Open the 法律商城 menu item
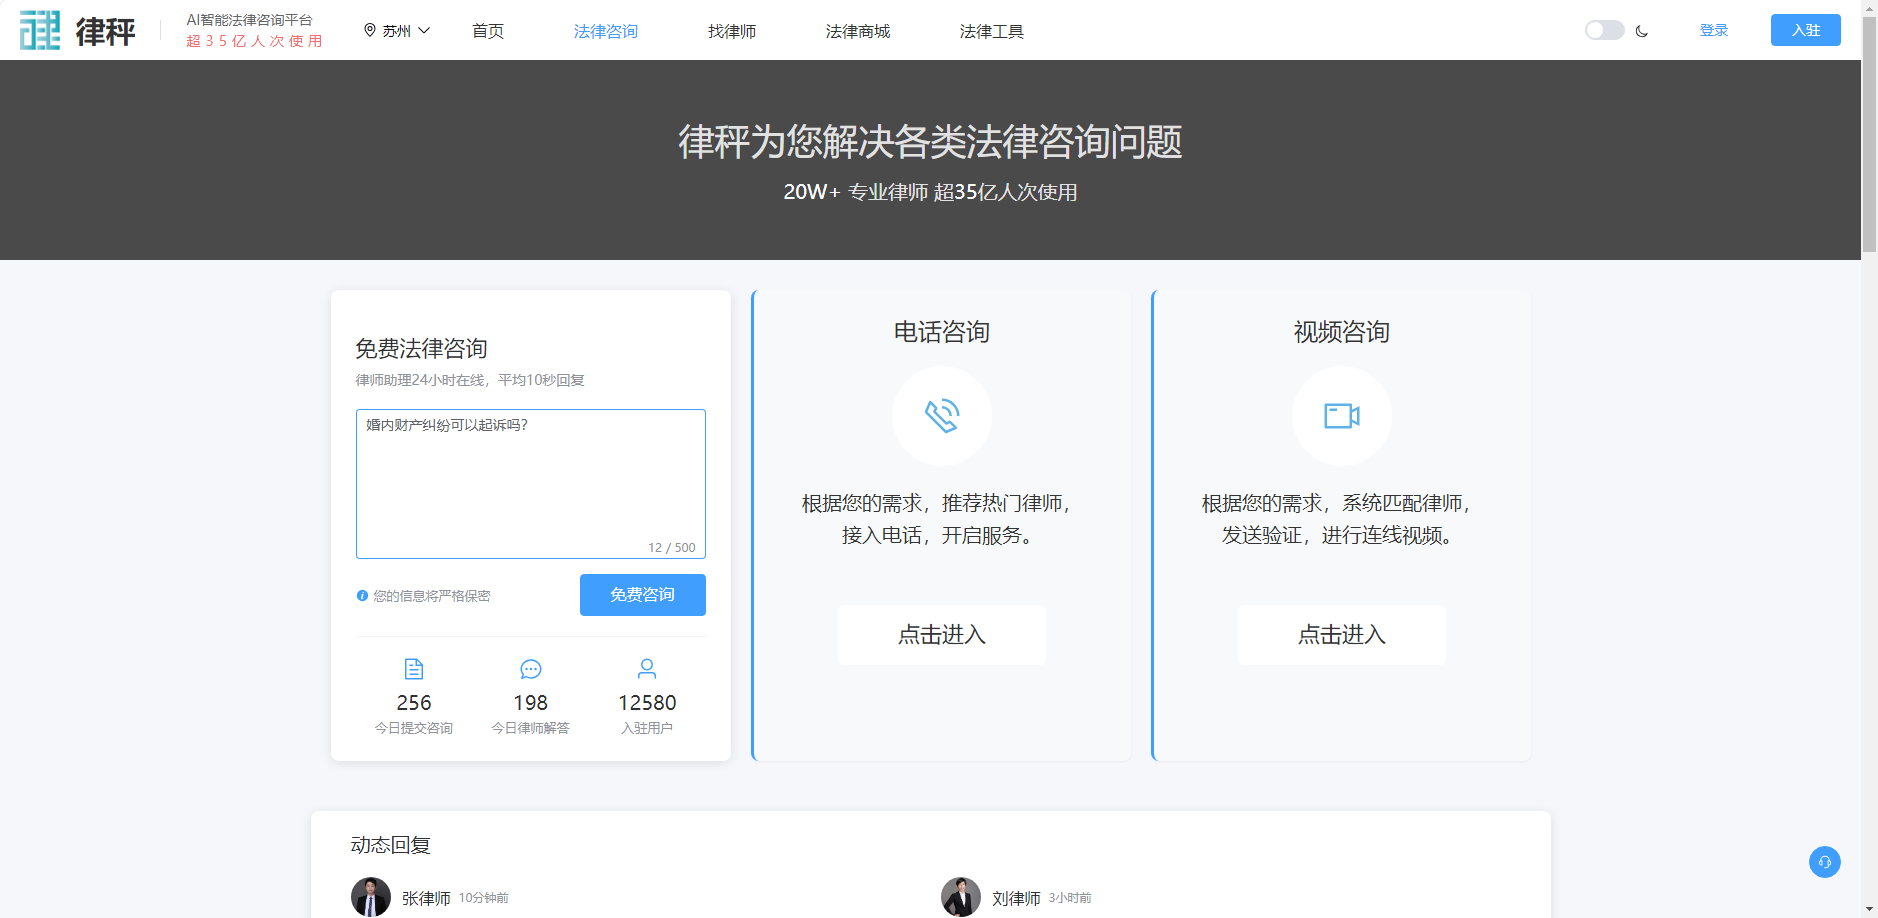 pos(857,31)
